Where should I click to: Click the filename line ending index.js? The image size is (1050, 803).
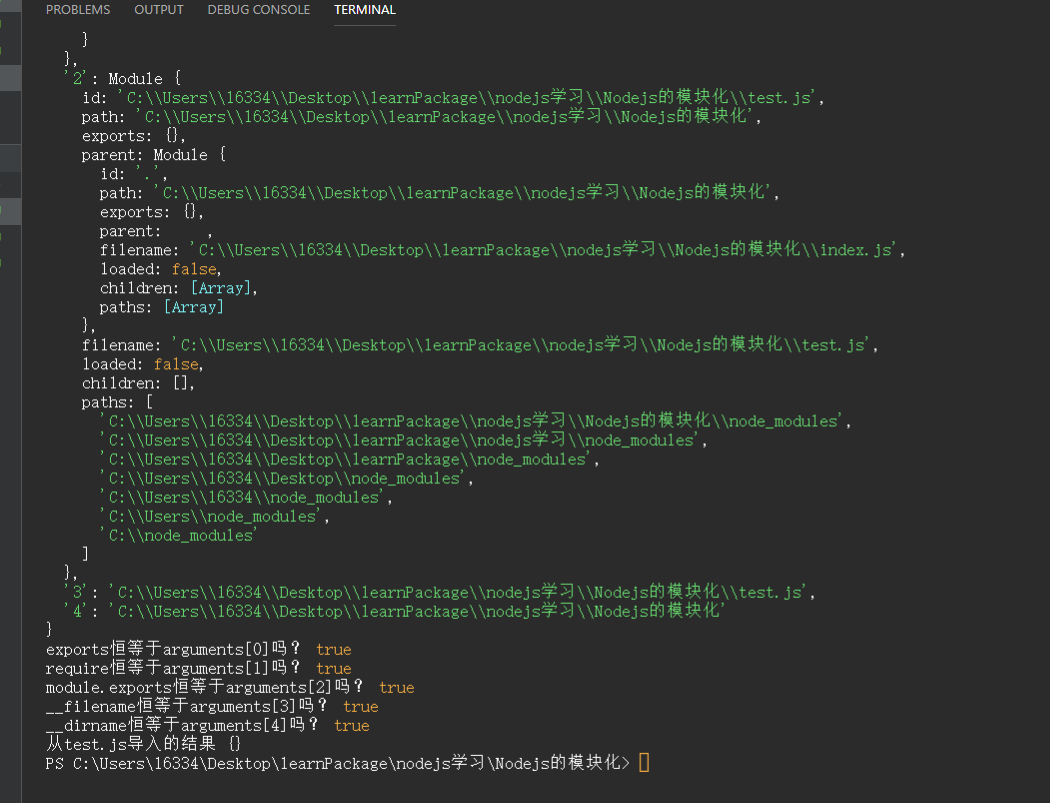point(502,250)
